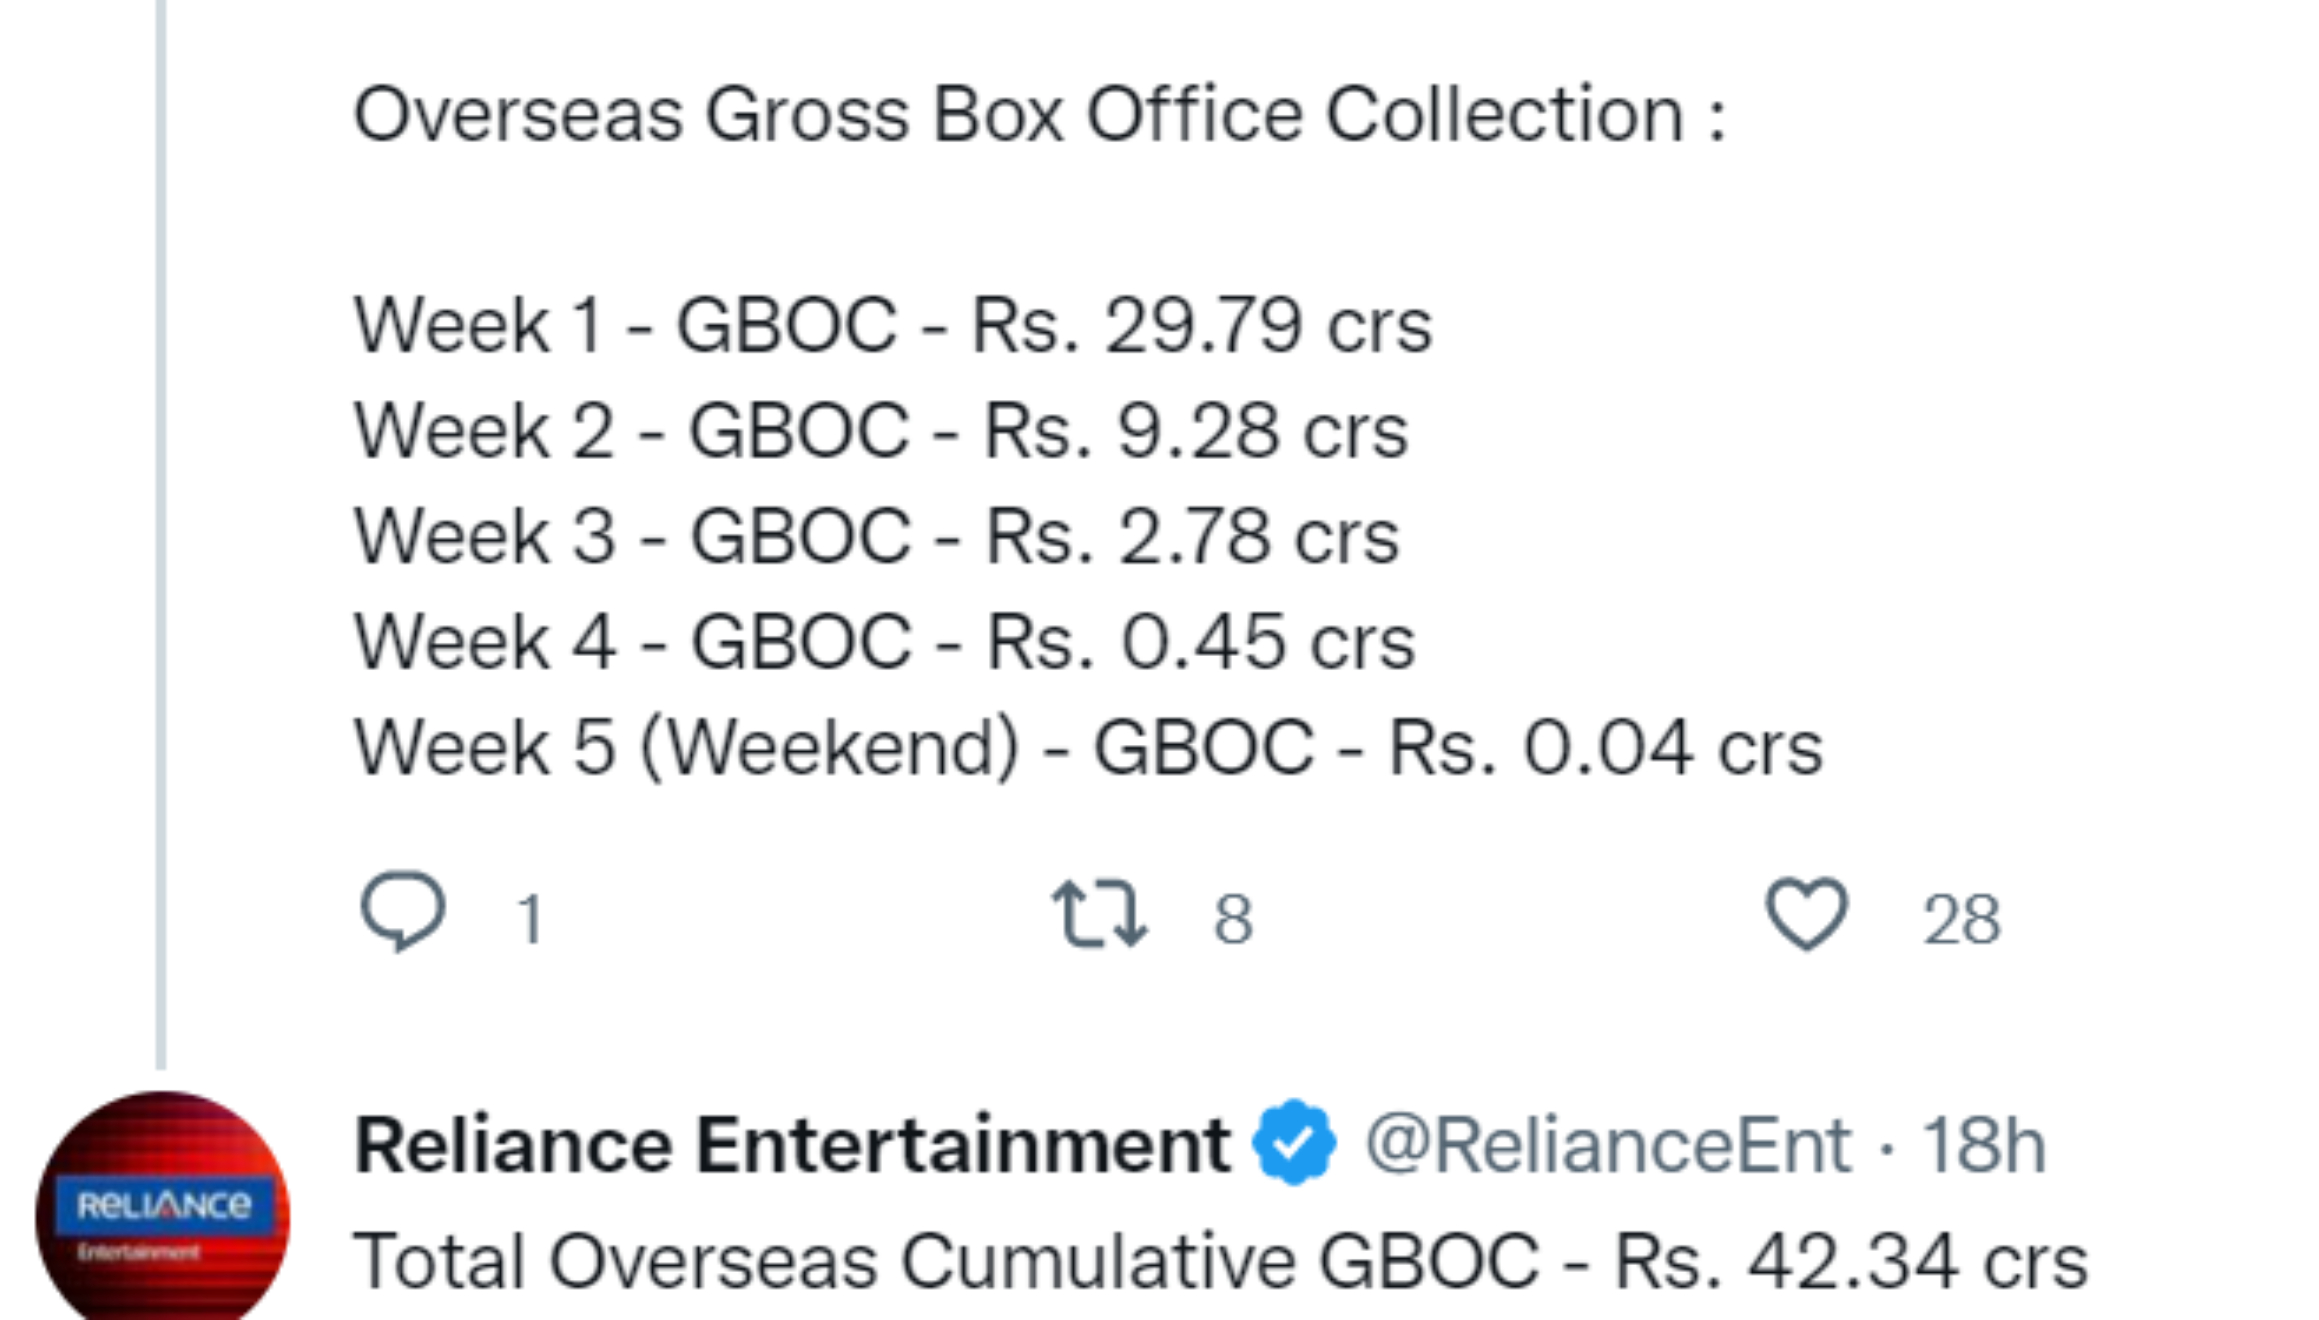Open the @RelianceEnt handle link
This screenshot has height=1320, width=2319.
coord(1608,1144)
